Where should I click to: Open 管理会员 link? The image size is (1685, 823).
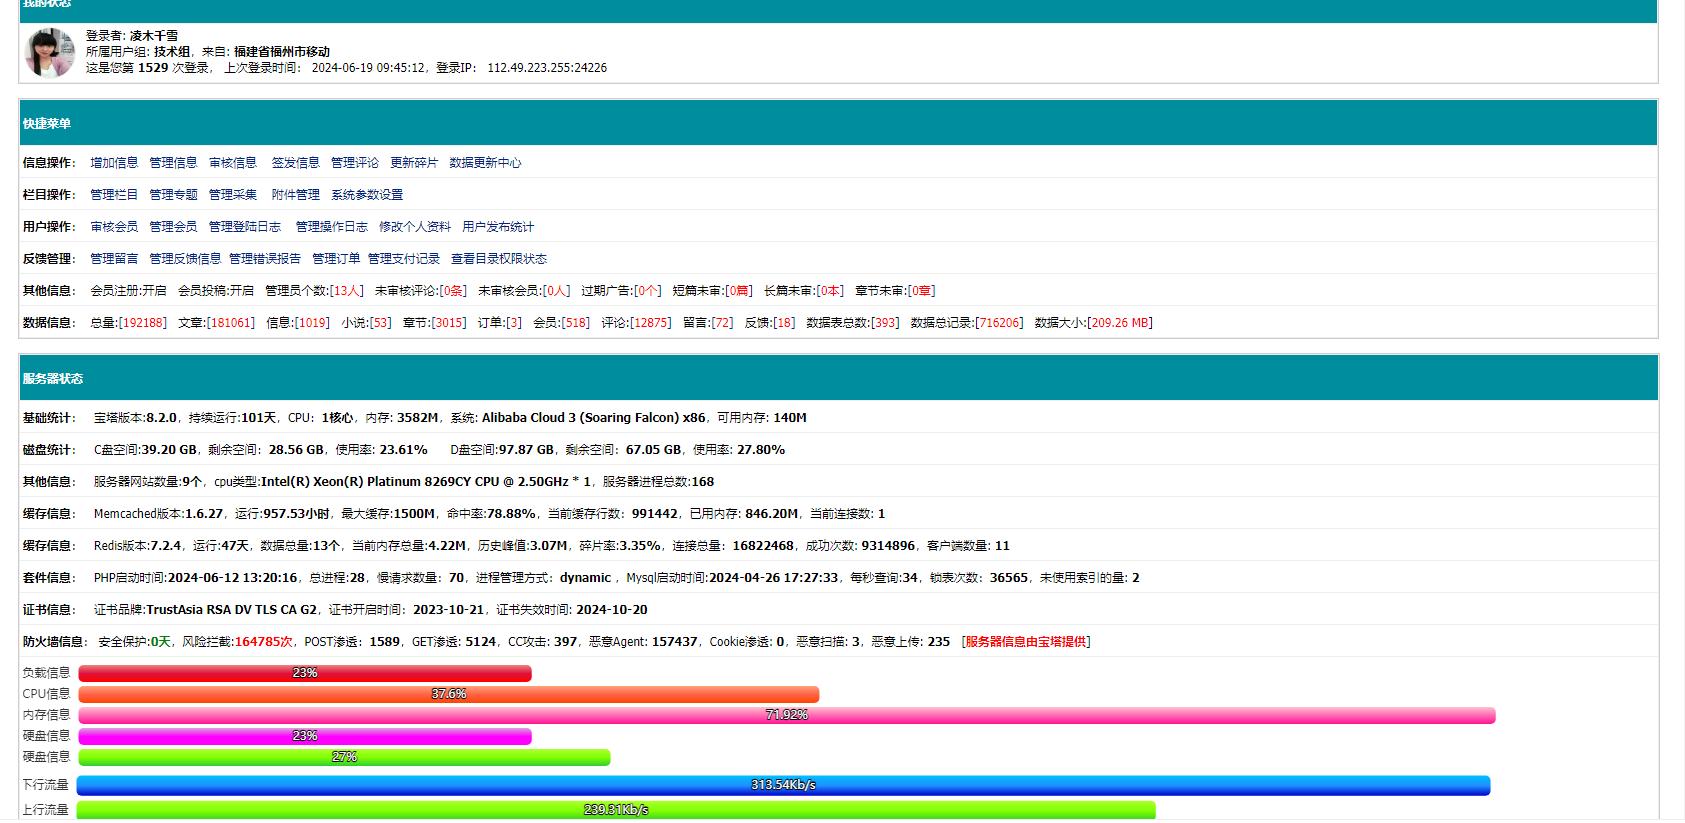click(x=173, y=227)
